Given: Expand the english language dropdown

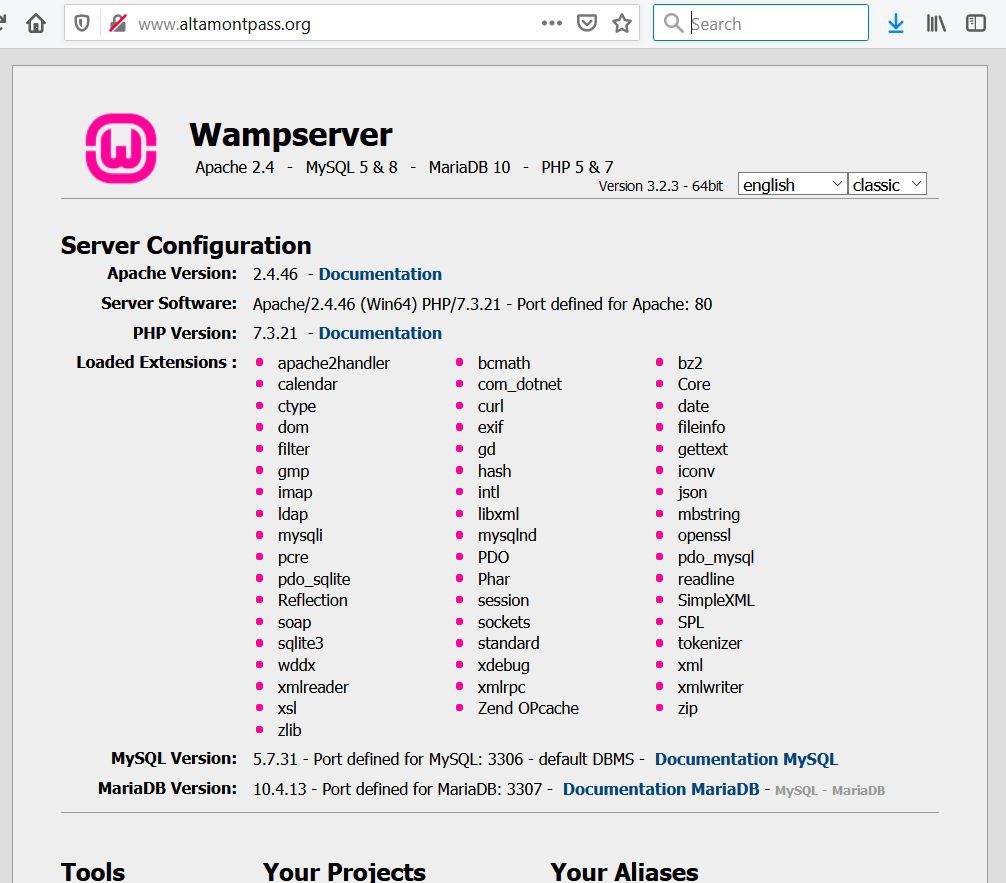Looking at the screenshot, I should coord(792,185).
